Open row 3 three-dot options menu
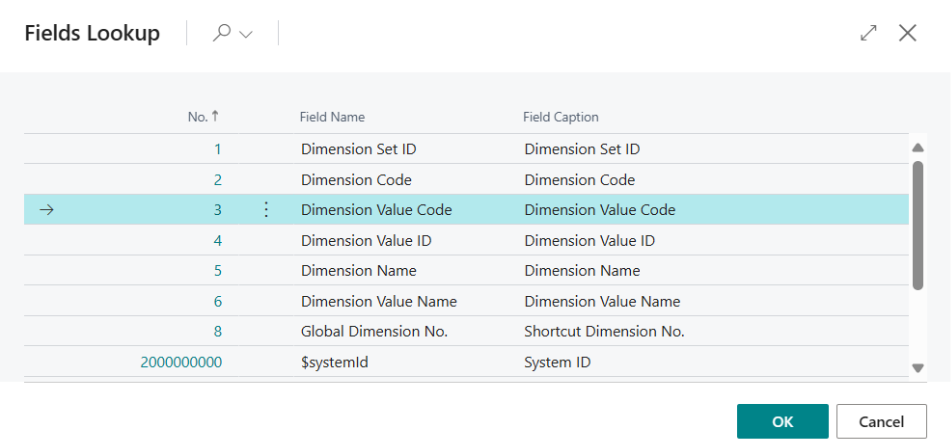The height and width of the screenshot is (441, 951). tap(266, 210)
